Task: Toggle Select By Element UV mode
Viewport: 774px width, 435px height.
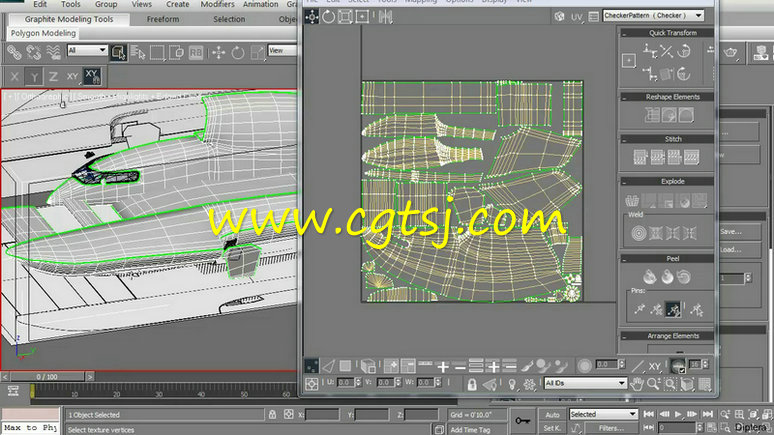Action: tap(368, 366)
